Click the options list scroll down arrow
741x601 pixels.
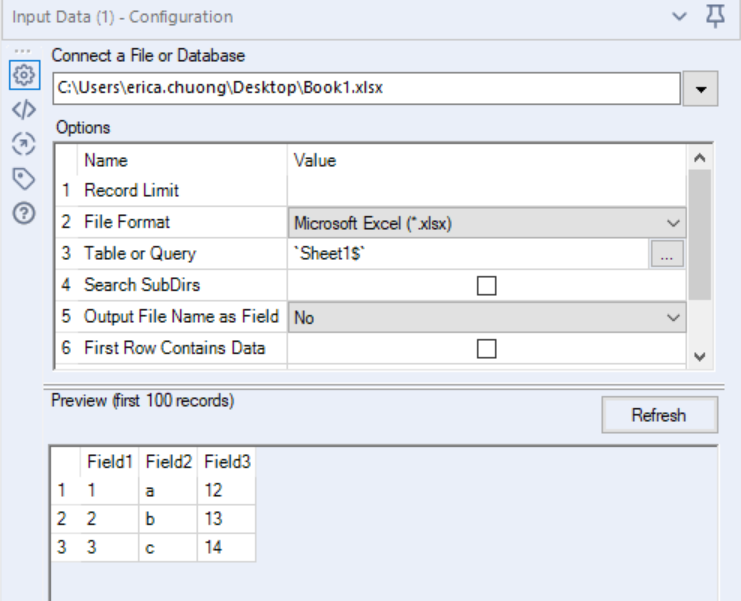click(700, 356)
